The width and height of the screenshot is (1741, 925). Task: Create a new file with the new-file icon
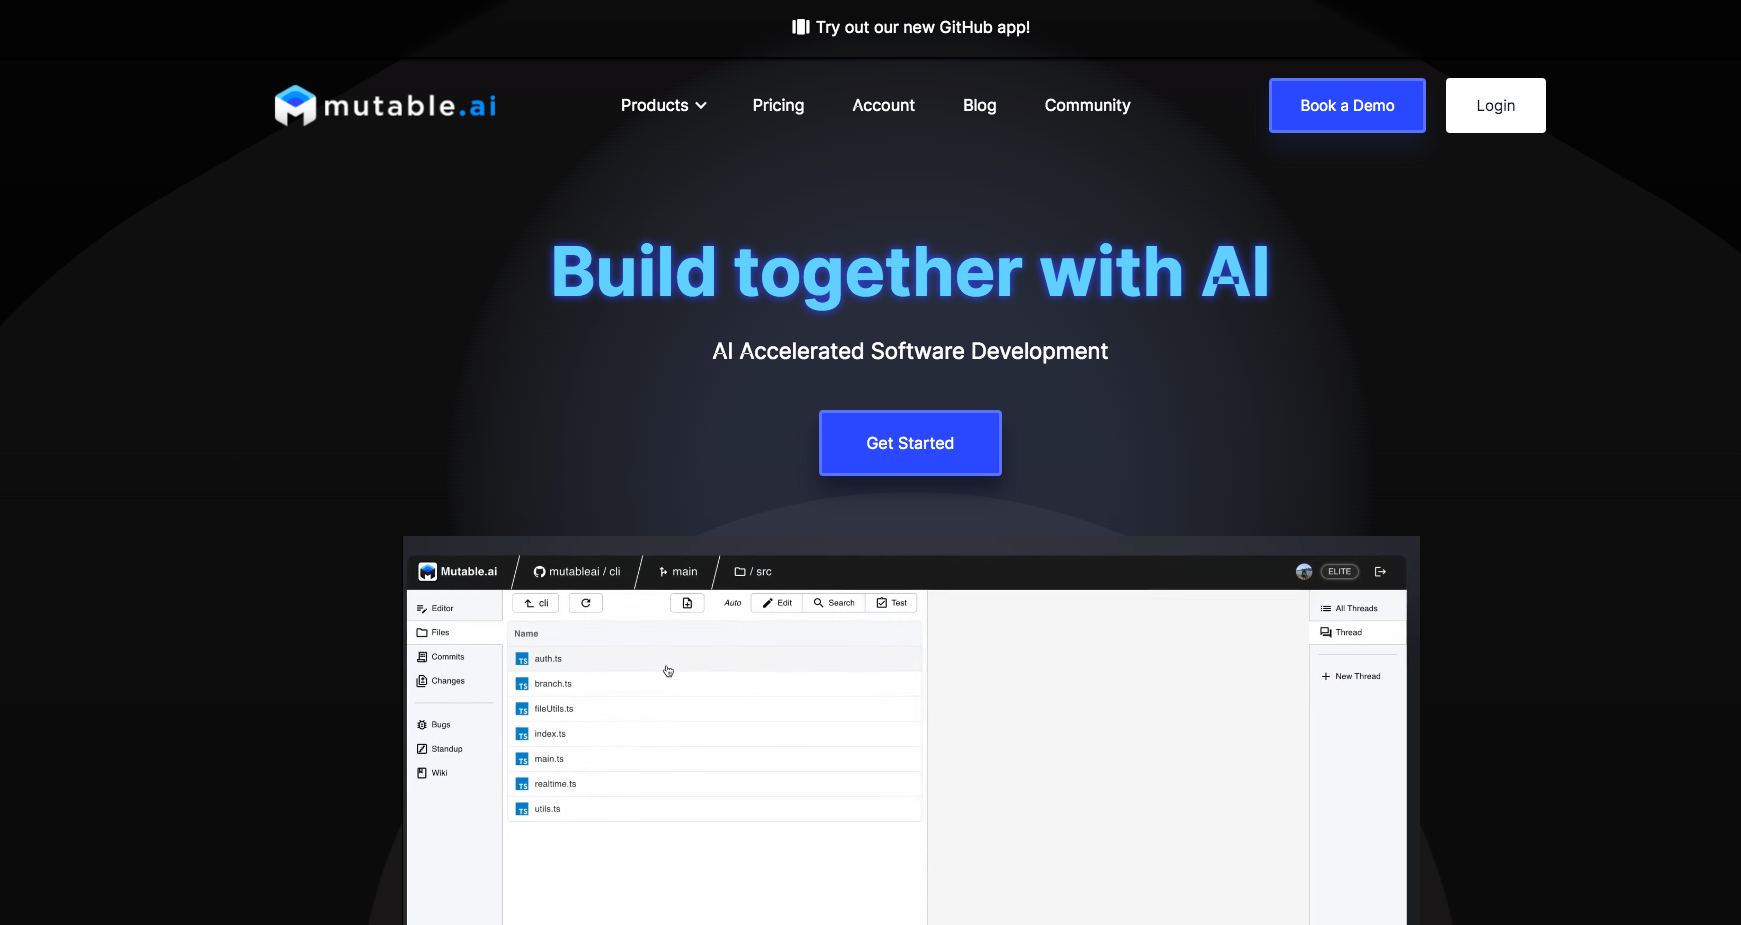[687, 602]
